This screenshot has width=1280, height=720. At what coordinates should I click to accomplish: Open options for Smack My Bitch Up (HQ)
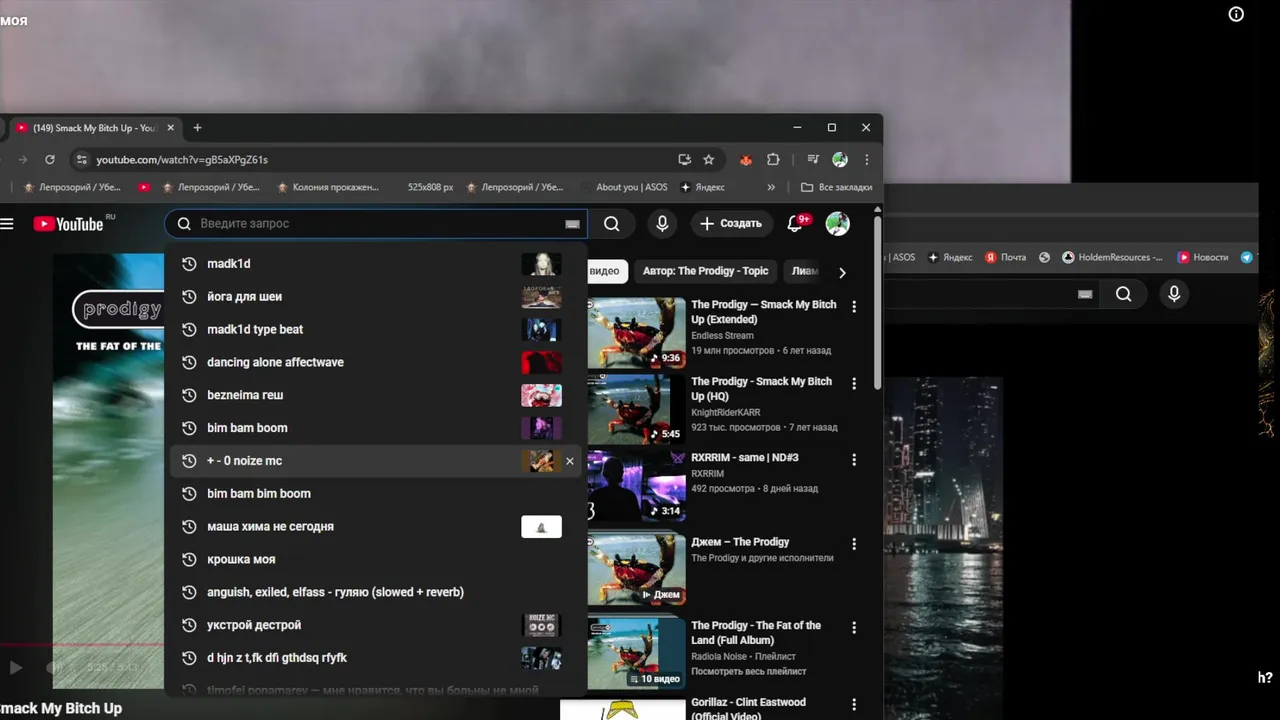coord(854,384)
